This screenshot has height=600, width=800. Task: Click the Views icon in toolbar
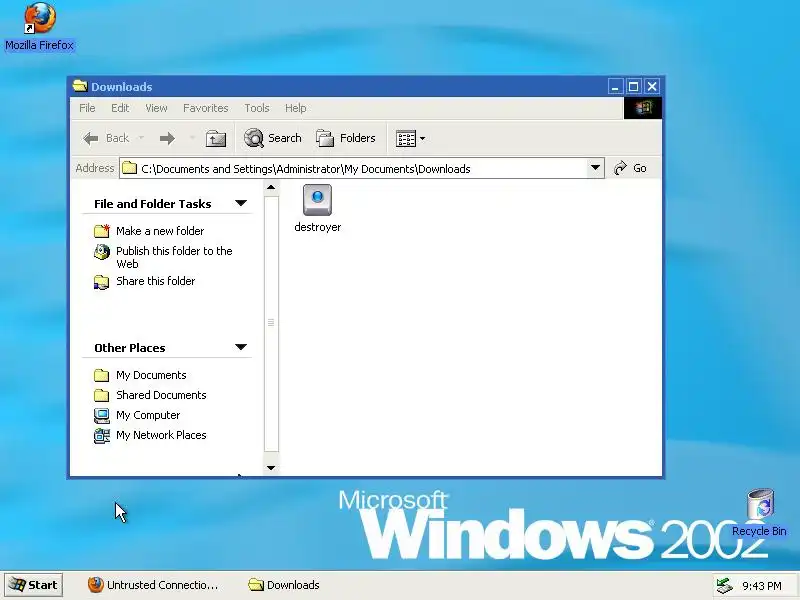(406, 138)
